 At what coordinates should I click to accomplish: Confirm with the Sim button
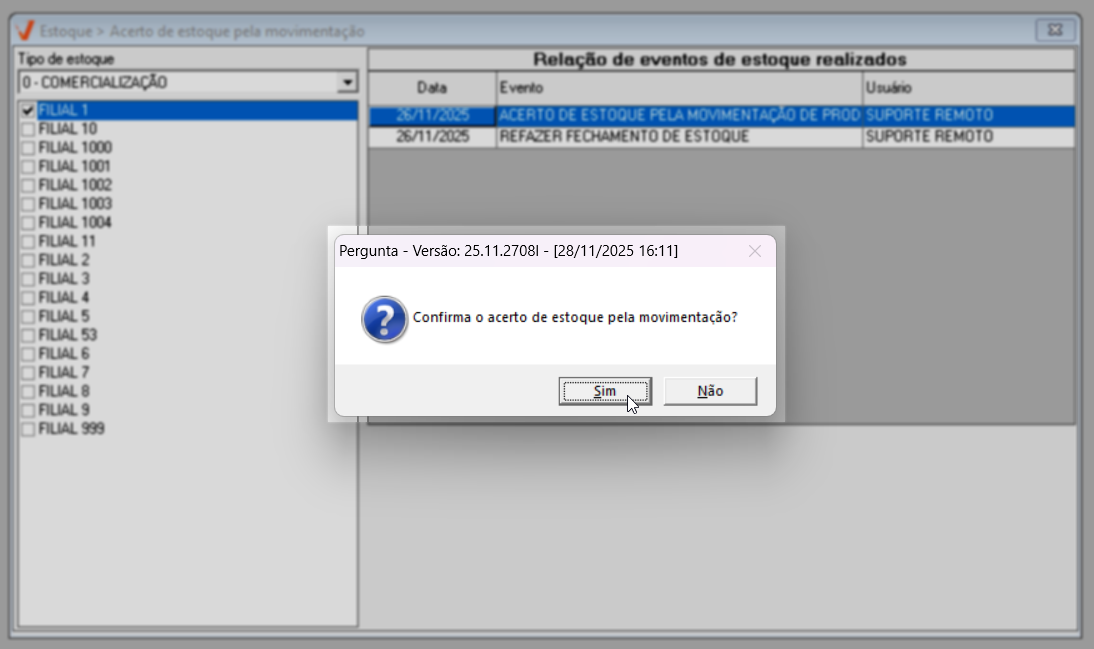(x=605, y=391)
